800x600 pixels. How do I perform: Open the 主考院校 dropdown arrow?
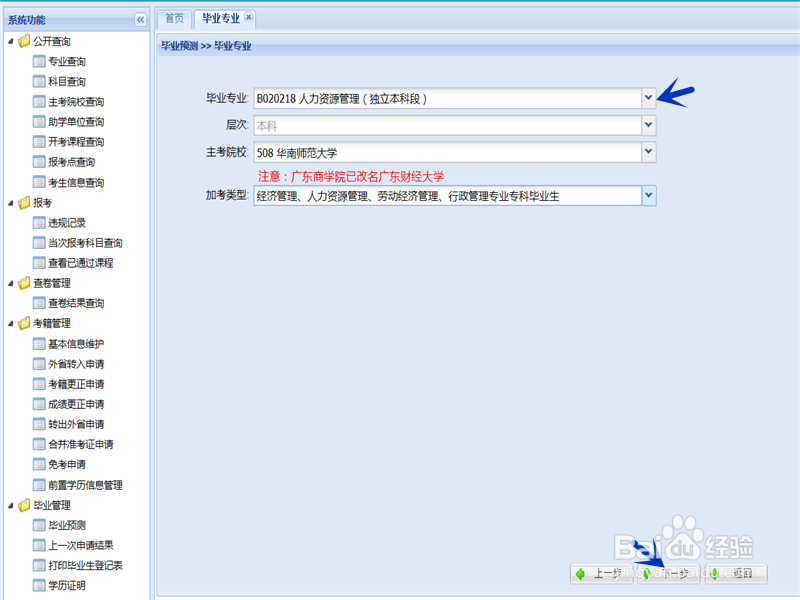(648, 152)
